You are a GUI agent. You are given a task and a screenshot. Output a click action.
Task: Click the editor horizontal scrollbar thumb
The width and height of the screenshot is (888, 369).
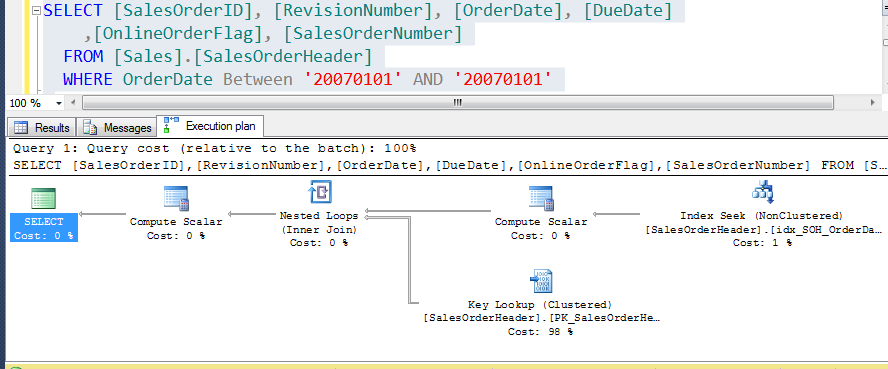tap(458, 103)
